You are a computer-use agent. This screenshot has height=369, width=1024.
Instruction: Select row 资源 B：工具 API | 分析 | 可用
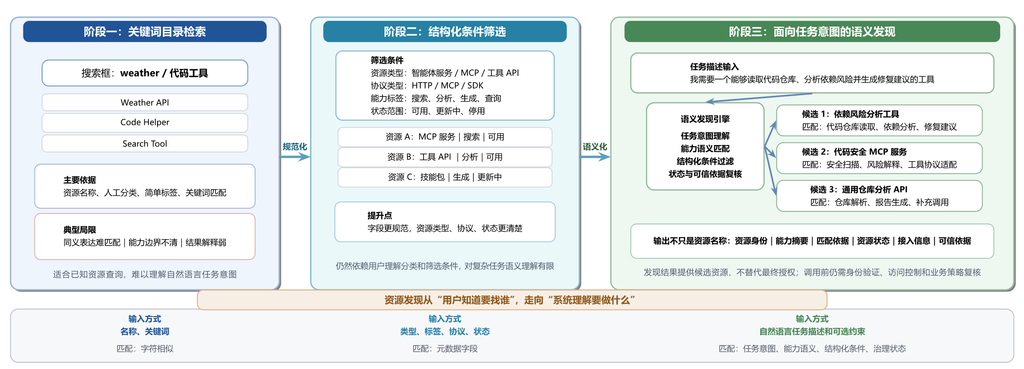(445, 157)
